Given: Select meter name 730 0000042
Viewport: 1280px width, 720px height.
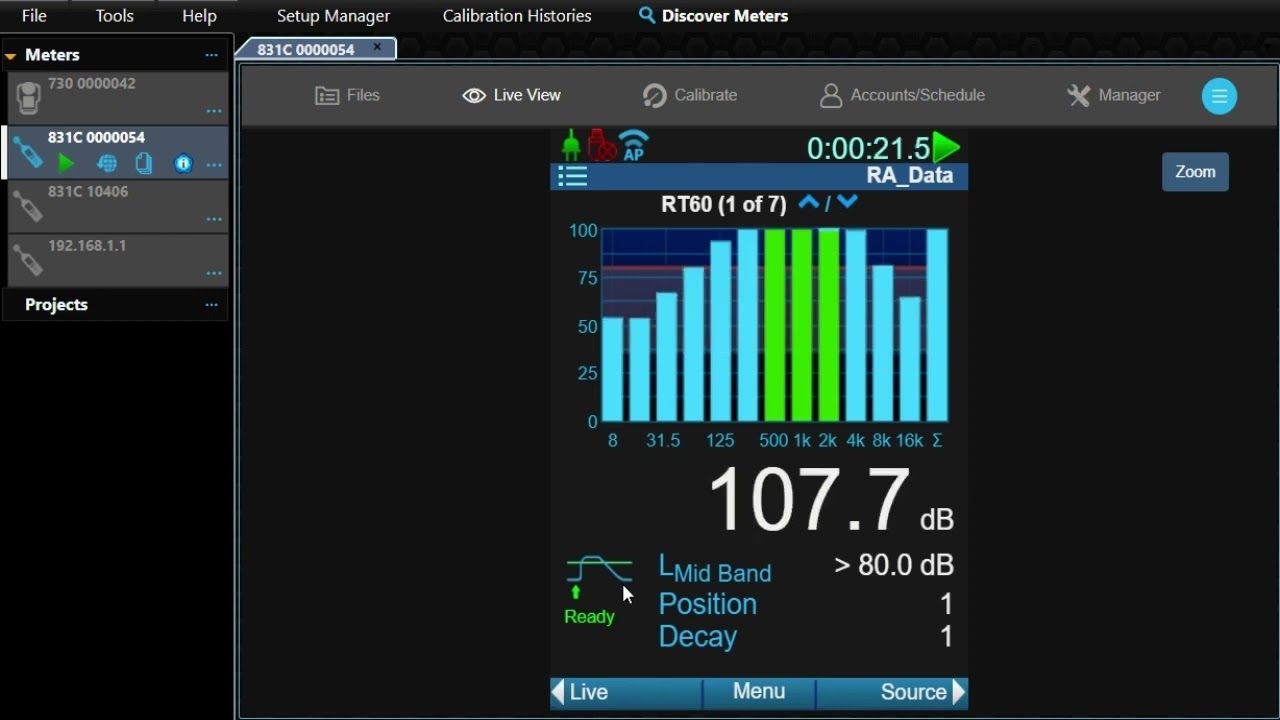Looking at the screenshot, I should pos(91,83).
